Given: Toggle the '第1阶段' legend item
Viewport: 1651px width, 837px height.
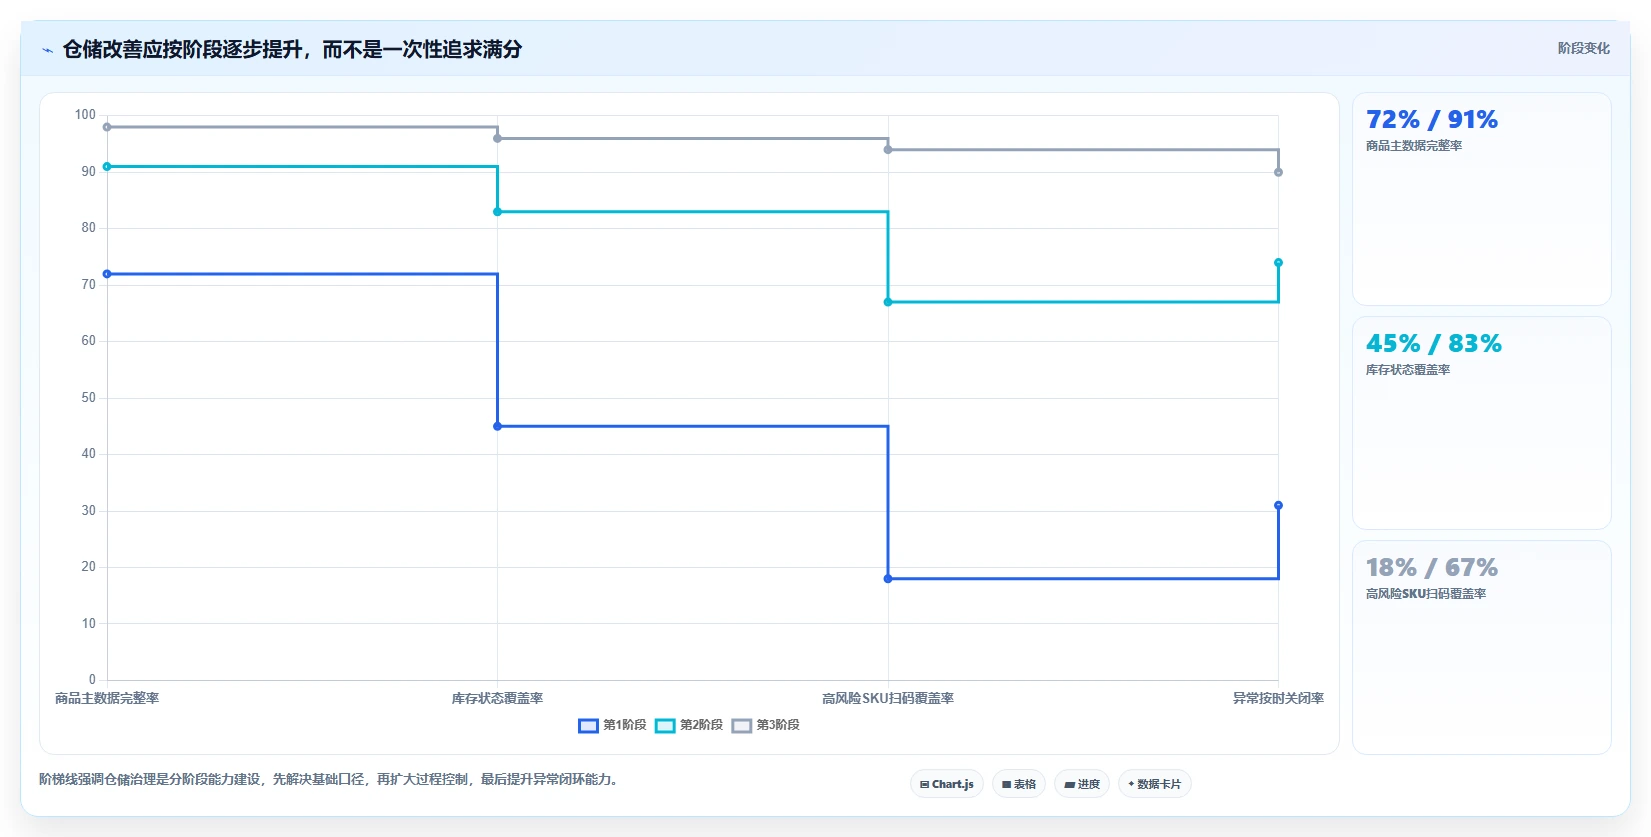Looking at the screenshot, I should [613, 725].
